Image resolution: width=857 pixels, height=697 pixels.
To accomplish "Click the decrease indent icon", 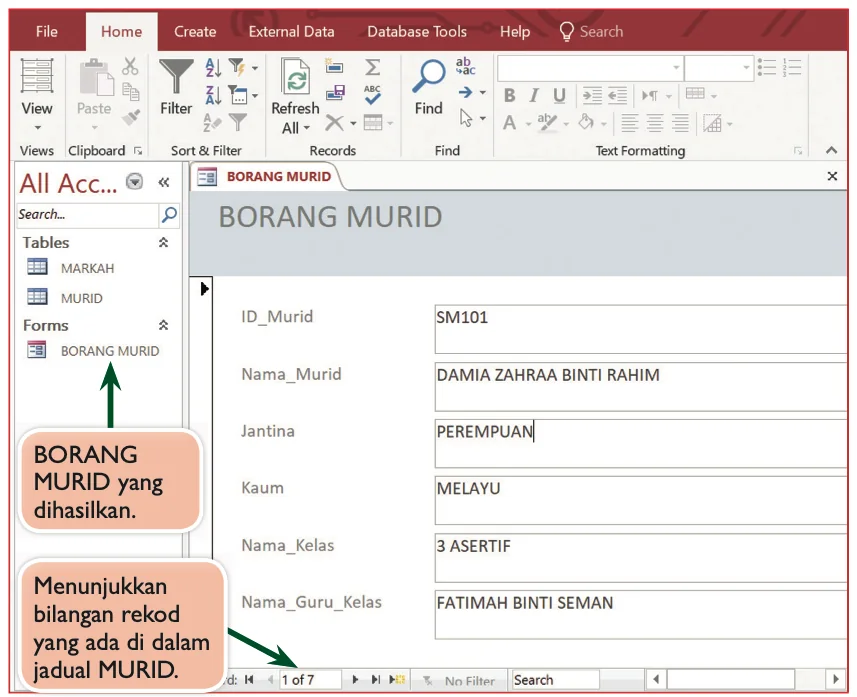I will click(618, 95).
